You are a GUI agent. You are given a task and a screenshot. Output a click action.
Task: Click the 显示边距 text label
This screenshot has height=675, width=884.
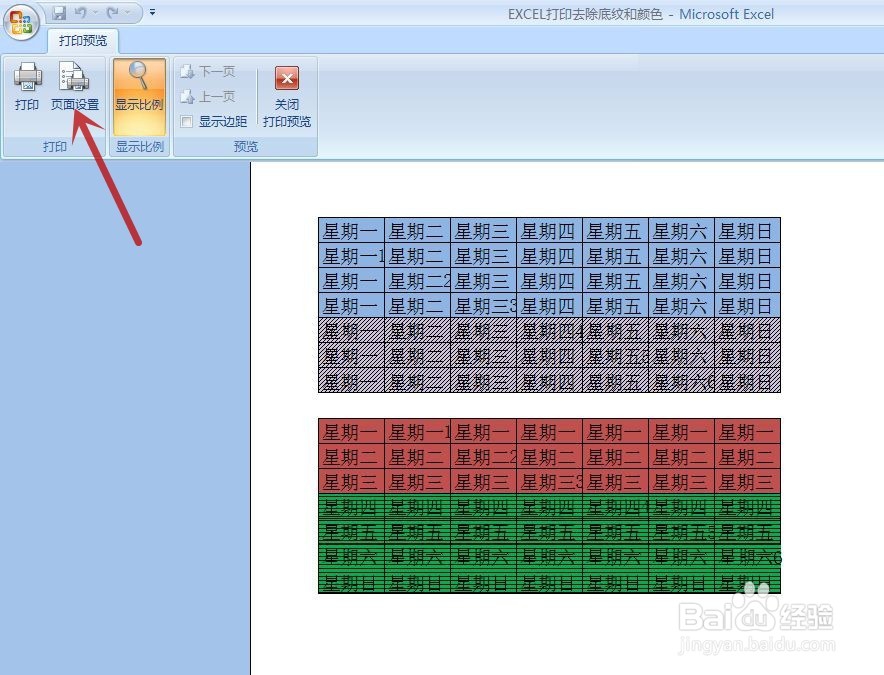(x=223, y=121)
